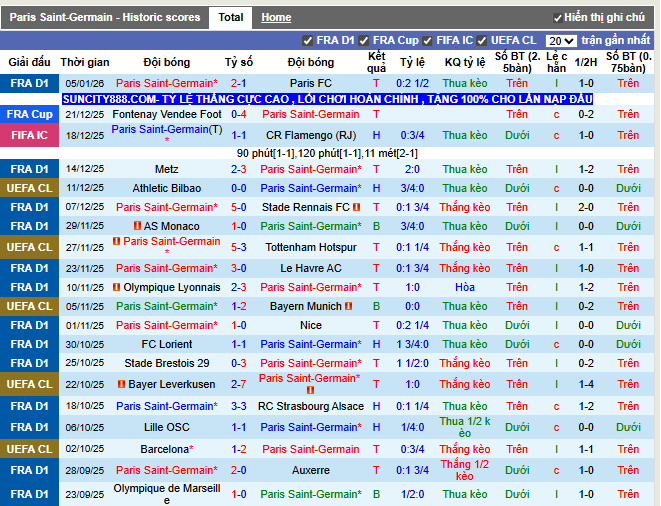
Task: Click the penalty note '90 phút[1-1],120 phút[1-1]' row
Action: tap(327, 153)
